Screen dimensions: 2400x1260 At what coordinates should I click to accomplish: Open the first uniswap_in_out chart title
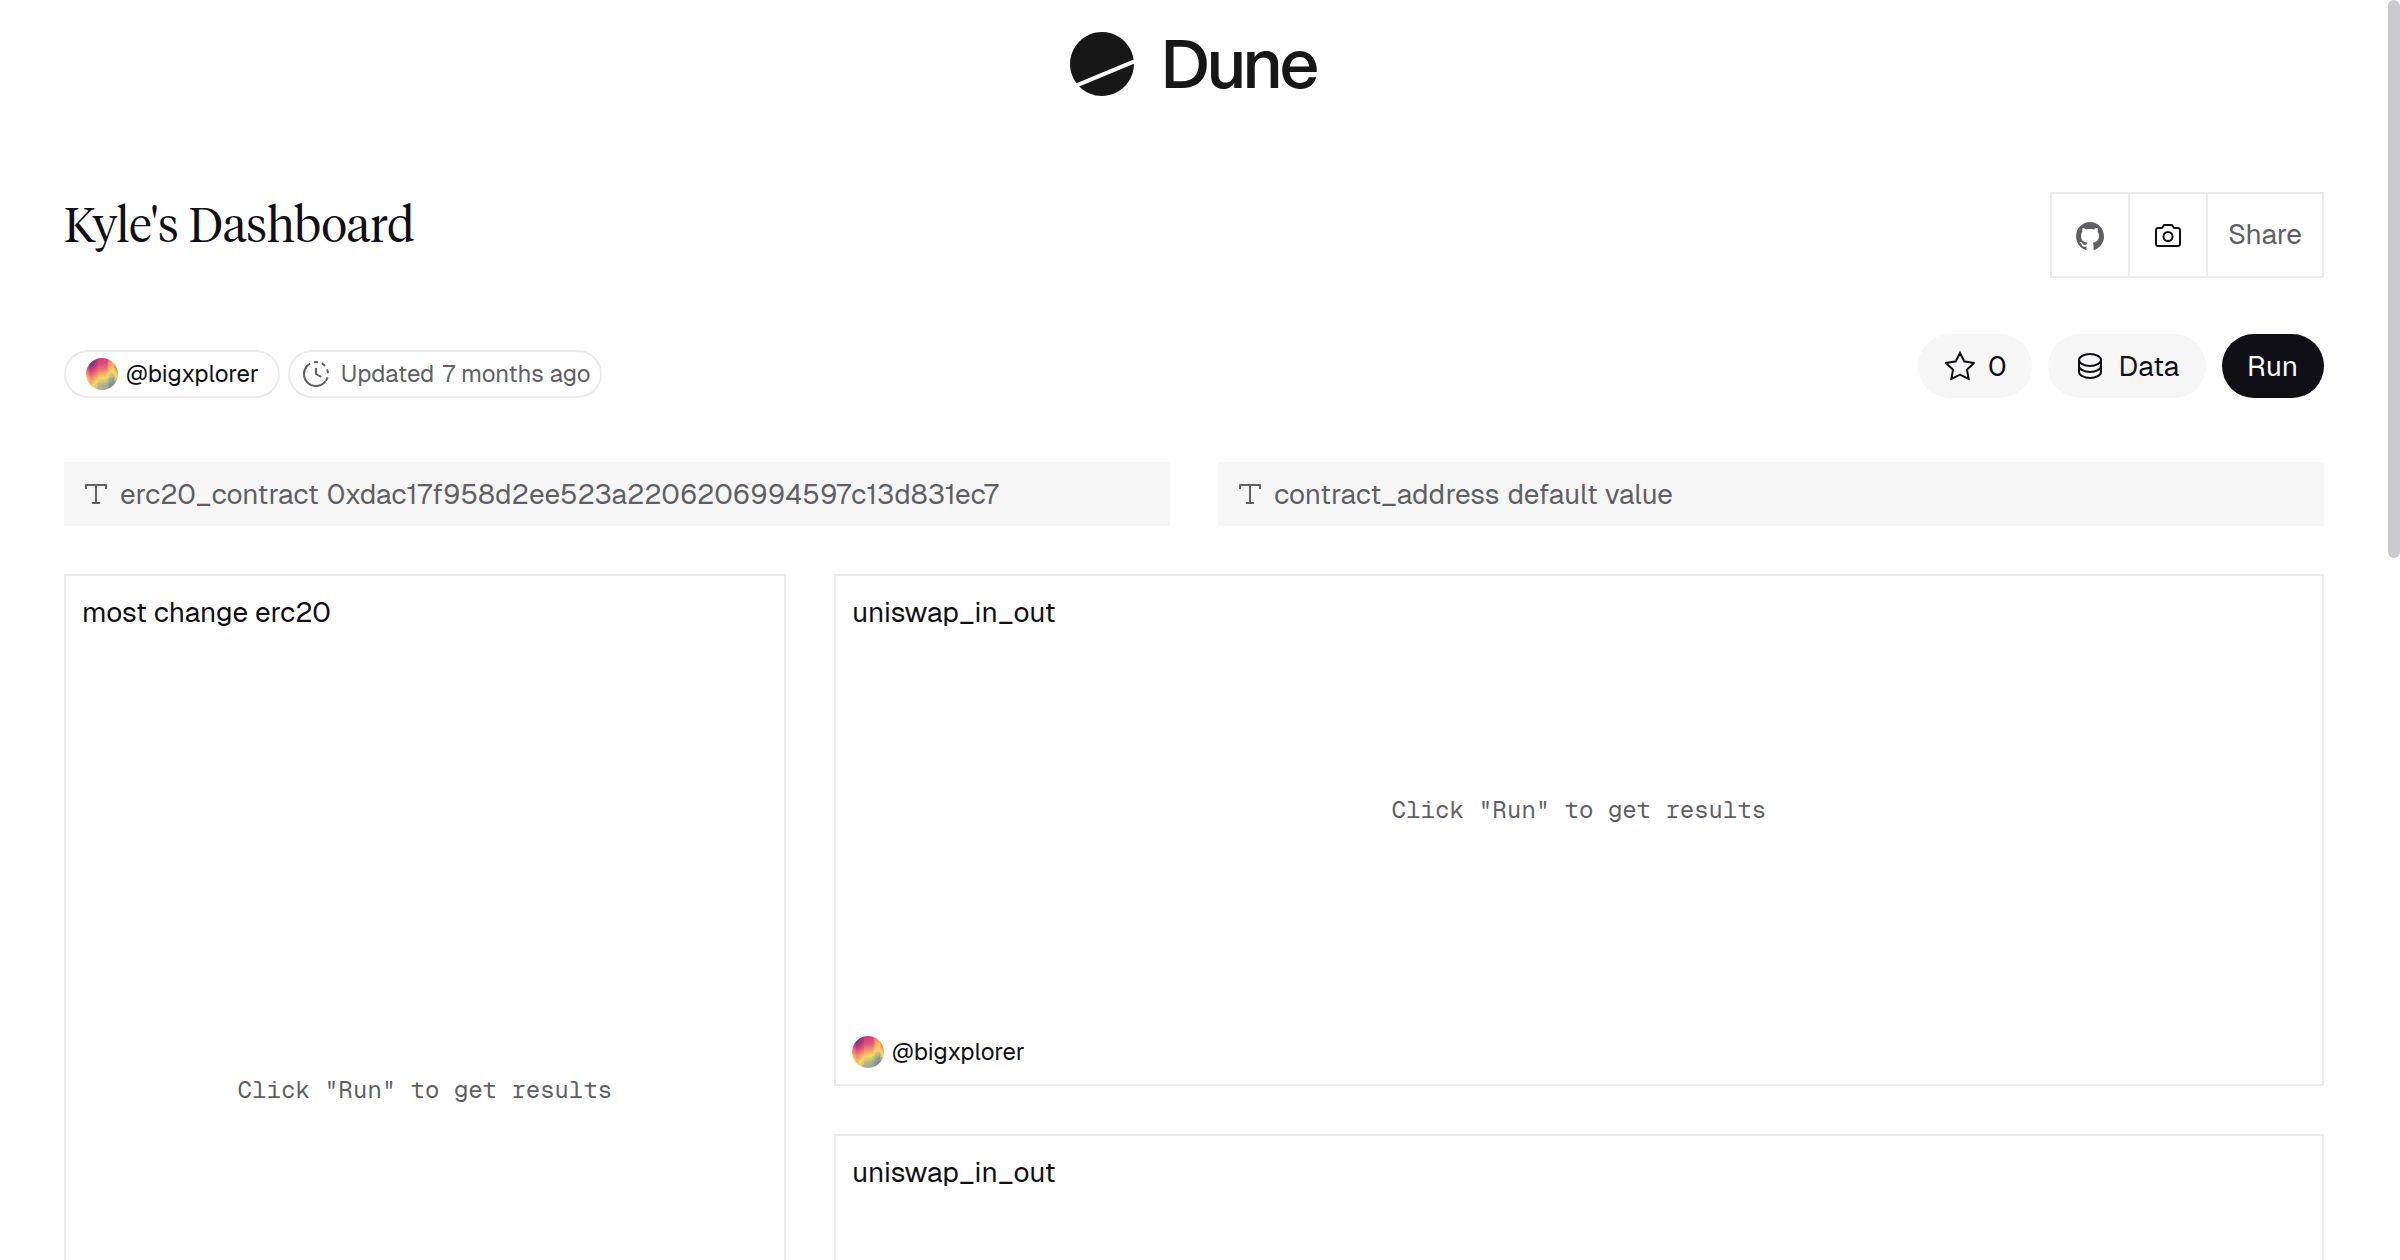(x=953, y=612)
